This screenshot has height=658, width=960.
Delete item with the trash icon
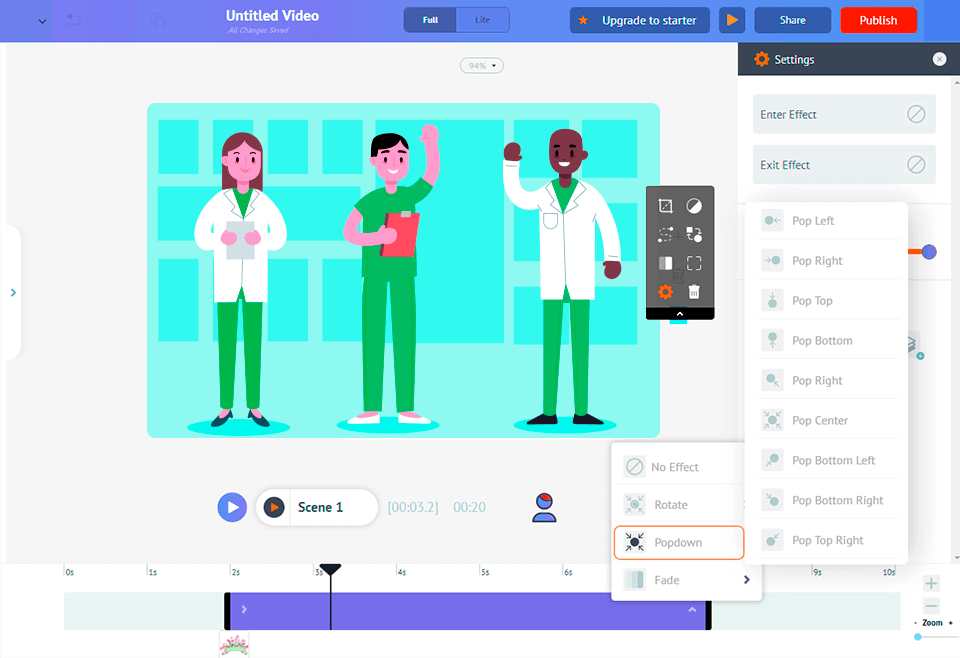(x=694, y=292)
